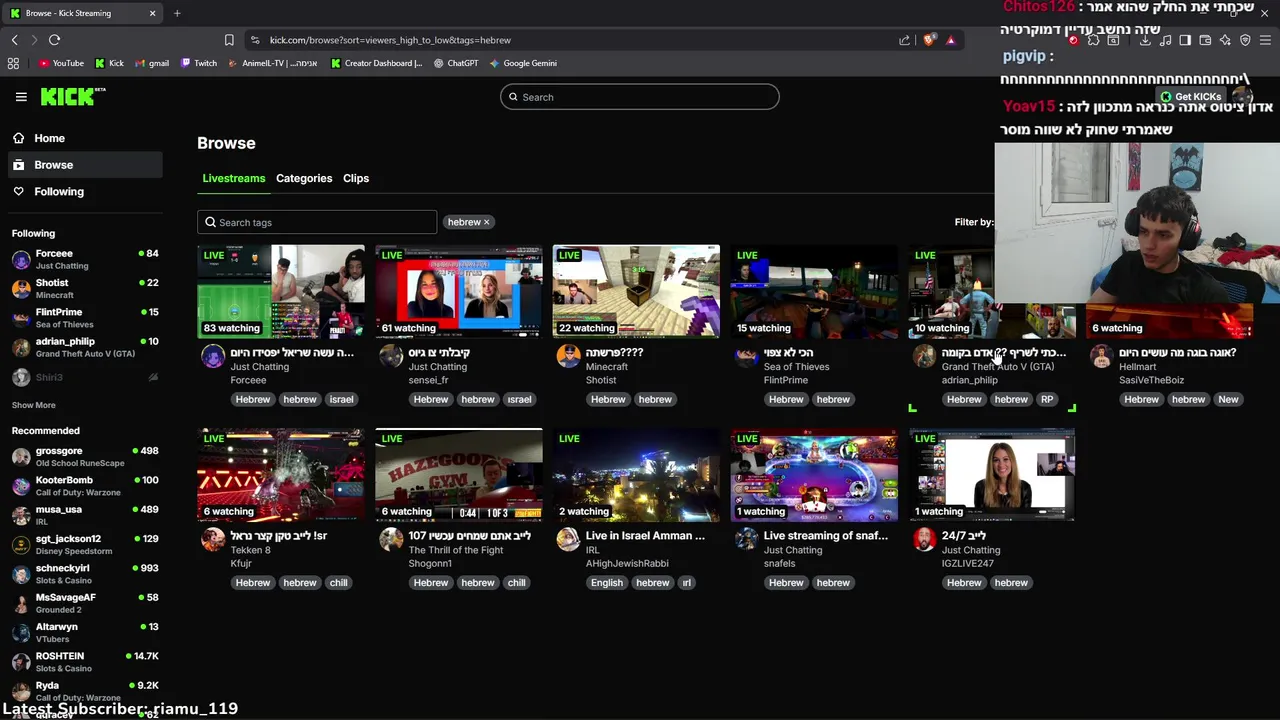Open Grand Theft Auto V category link under stream
Image resolution: width=1280 pixels, height=720 pixels.
point(998,367)
